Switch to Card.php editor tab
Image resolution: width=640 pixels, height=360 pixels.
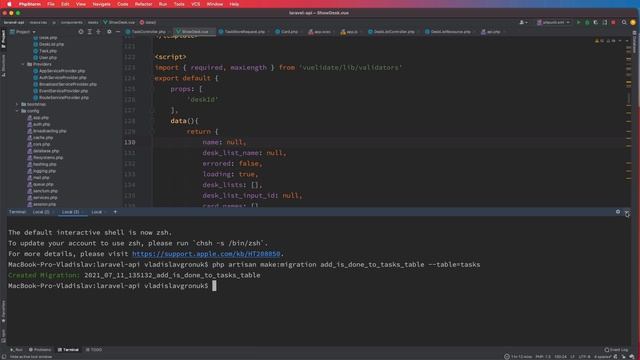pos(289,31)
